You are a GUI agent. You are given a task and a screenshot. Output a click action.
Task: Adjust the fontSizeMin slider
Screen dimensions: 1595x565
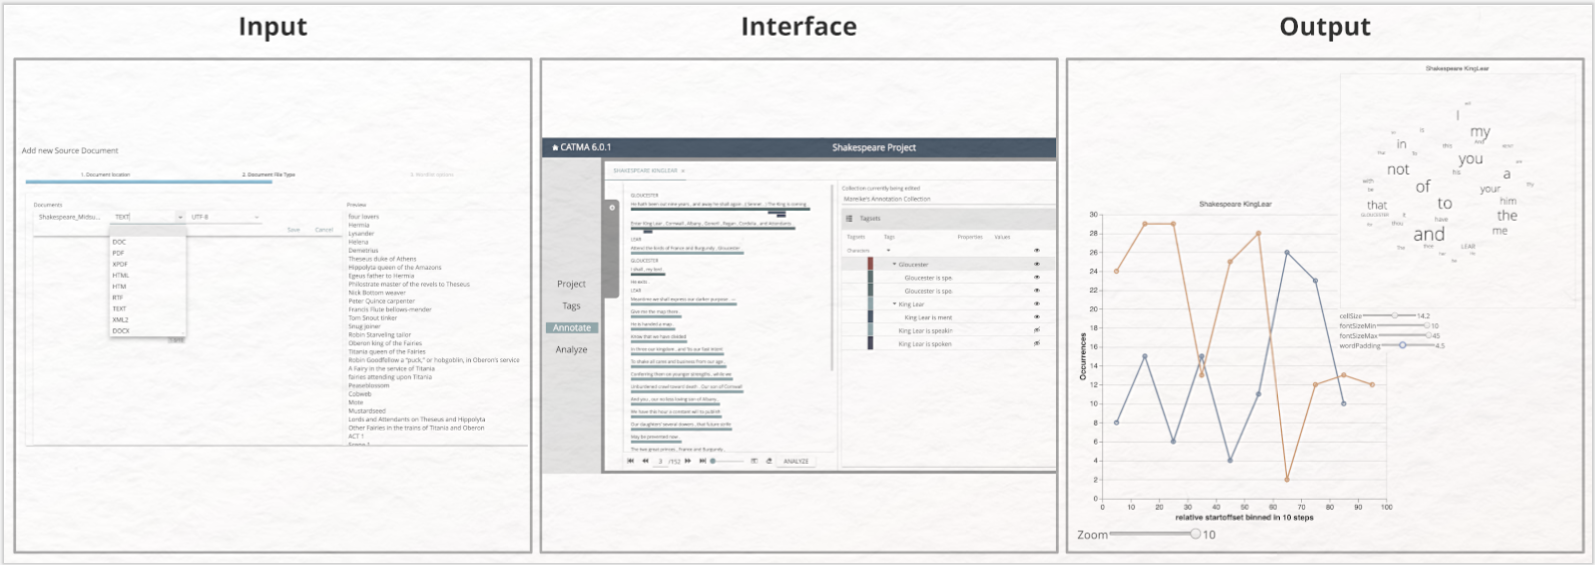point(1403,326)
